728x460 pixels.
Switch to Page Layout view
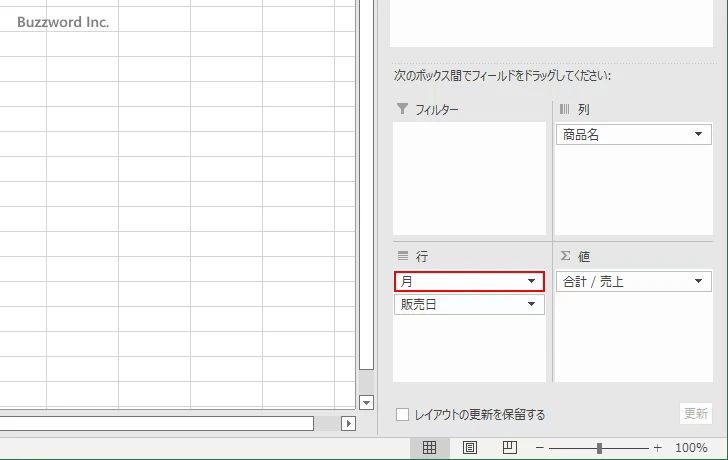tap(470, 447)
